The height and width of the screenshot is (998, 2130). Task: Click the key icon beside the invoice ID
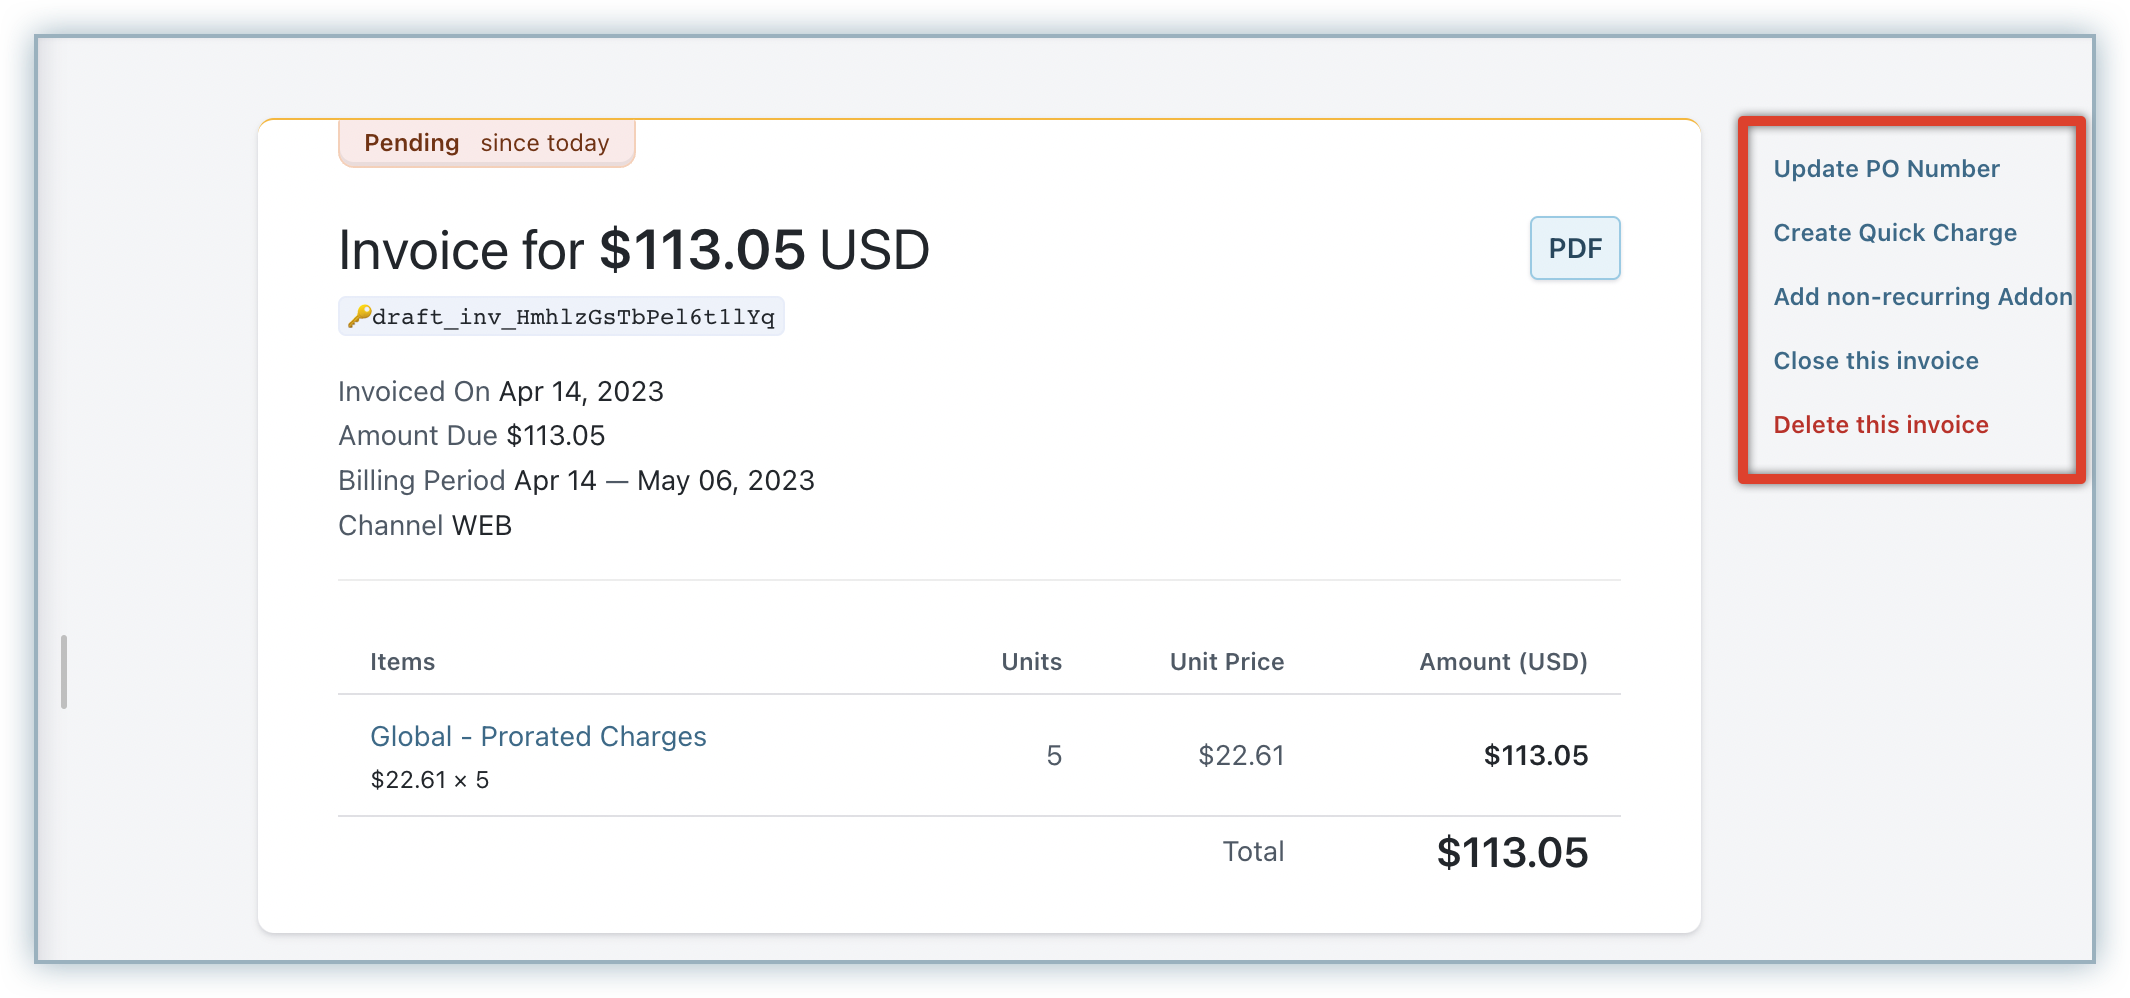(359, 316)
